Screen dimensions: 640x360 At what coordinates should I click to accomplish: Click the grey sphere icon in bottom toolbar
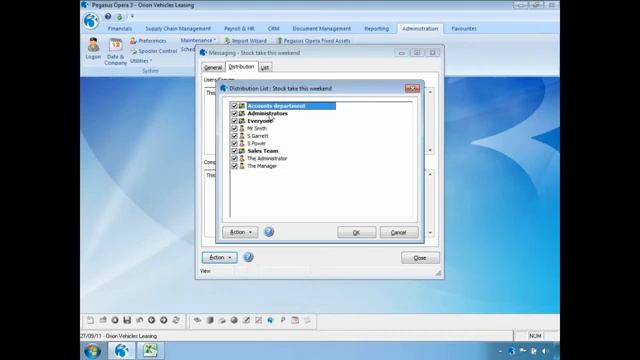coord(234,320)
